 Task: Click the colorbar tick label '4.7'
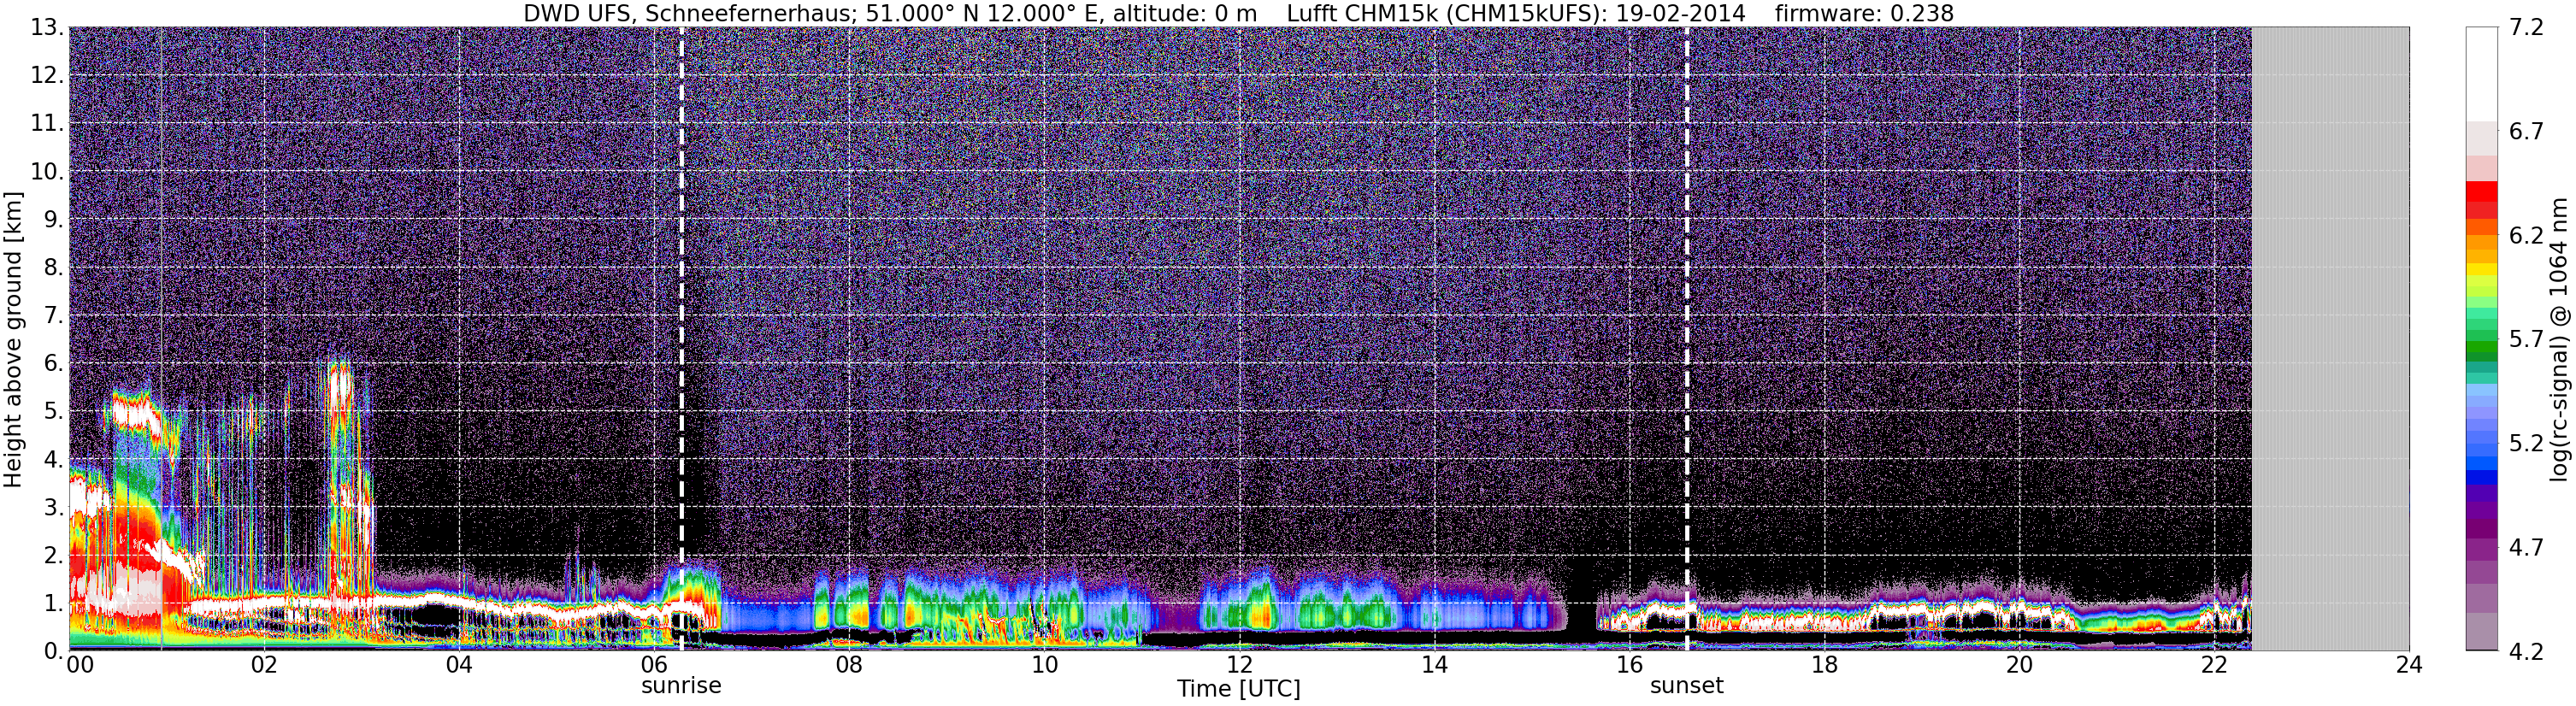pos(2526,548)
